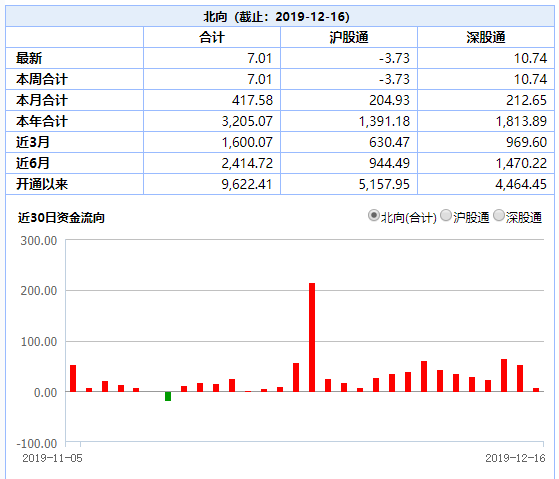Viewport: 559px width, 479px height.
Task: Click the 2019-12-16 end date label
Action: click(x=515, y=458)
